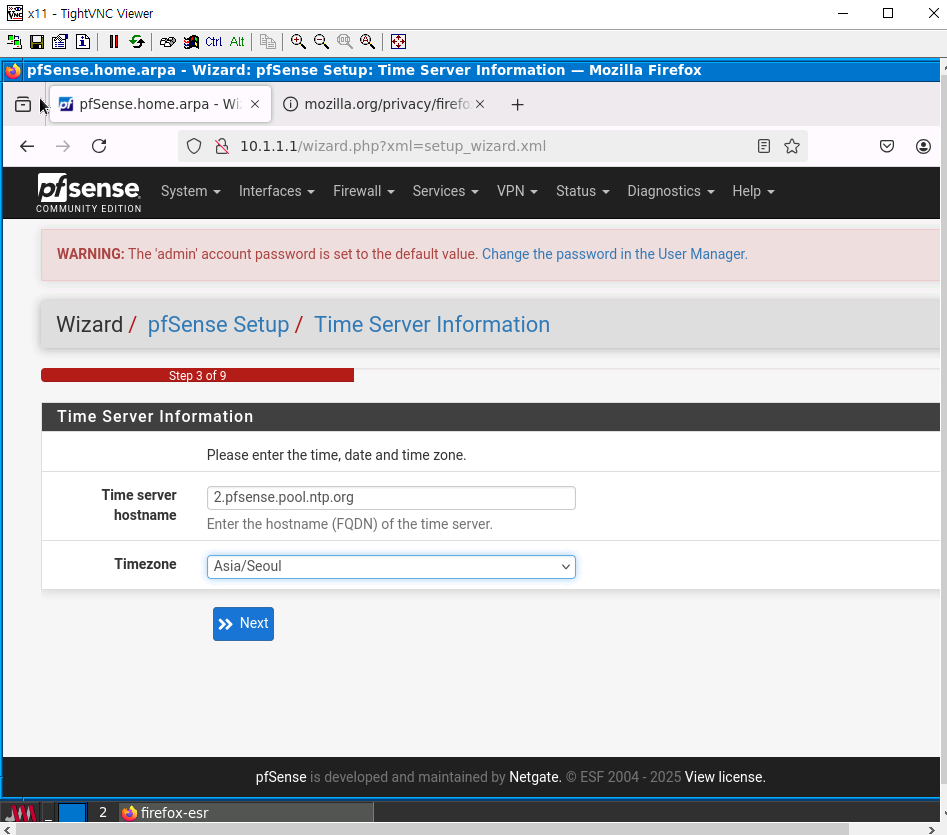Click 'Change the password in the User Manager' link
The image size is (947, 835).
(614, 254)
